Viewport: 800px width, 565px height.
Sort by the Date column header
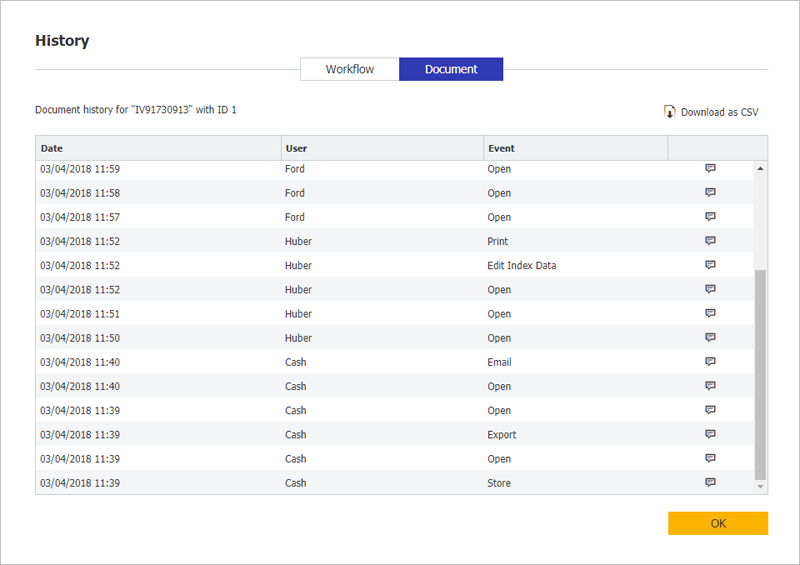coord(158,148)
